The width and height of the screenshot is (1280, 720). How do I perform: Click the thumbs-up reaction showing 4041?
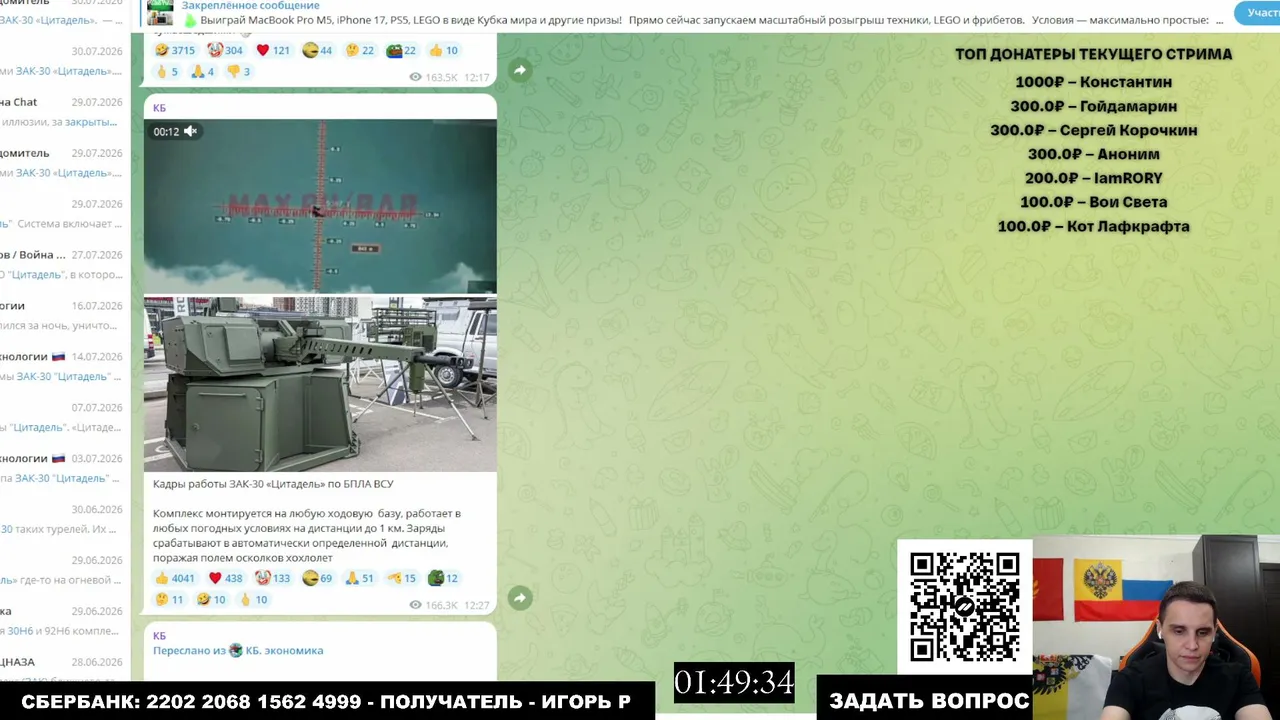(x=175, y=578)
